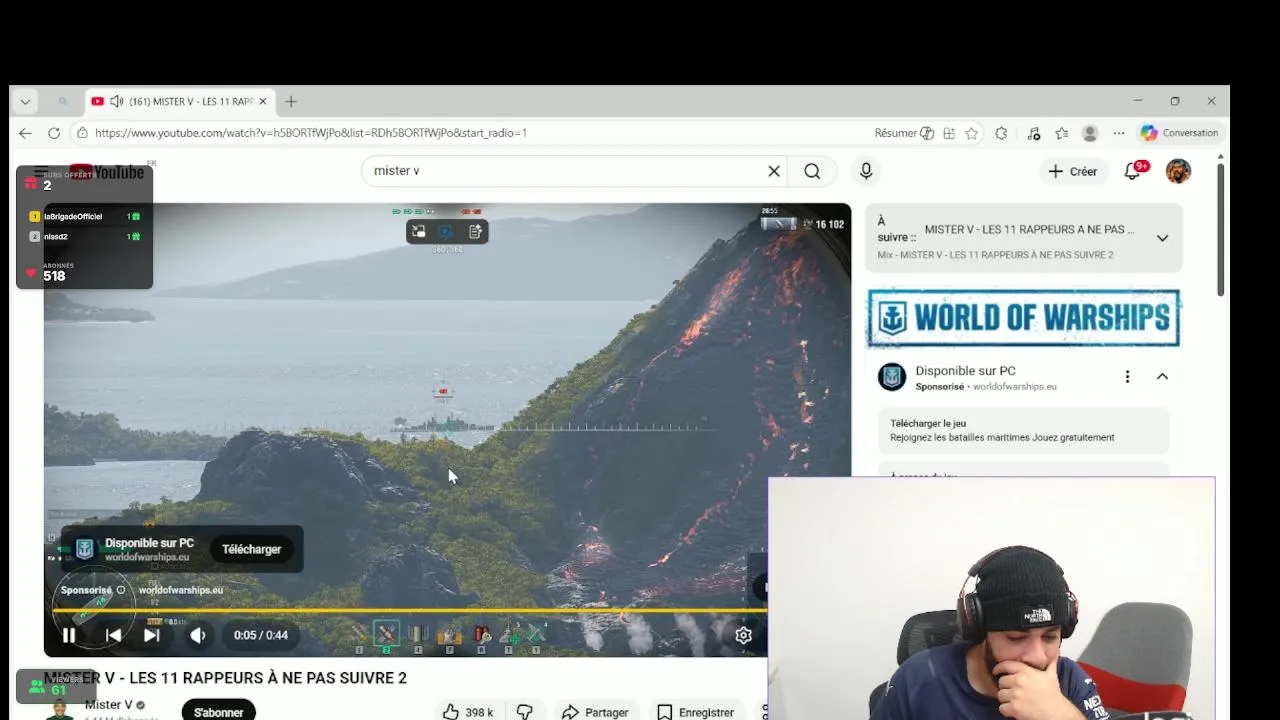Open the YouTube search with the magnifier
Screen dimensions: 1280x720
point(812,171)
